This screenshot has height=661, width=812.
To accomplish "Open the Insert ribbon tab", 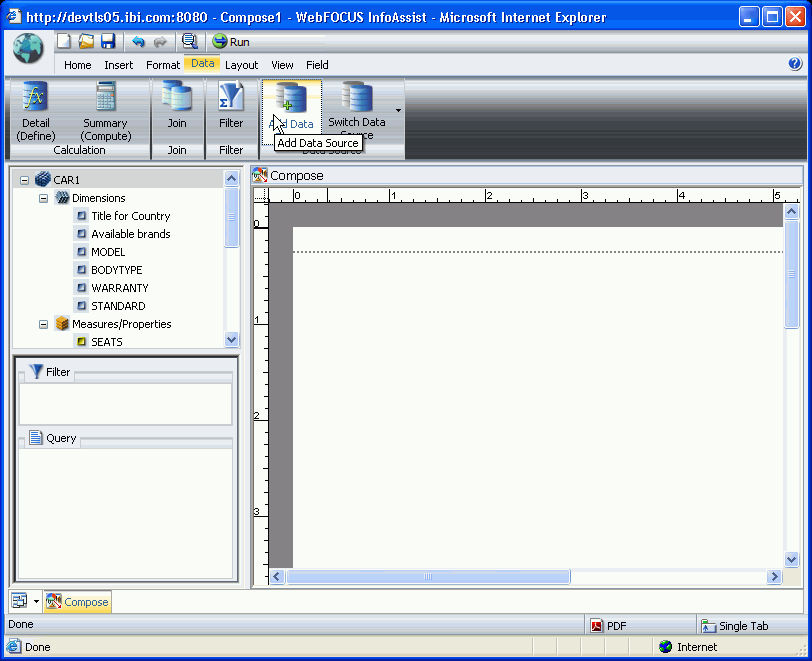I will (119, 65).
